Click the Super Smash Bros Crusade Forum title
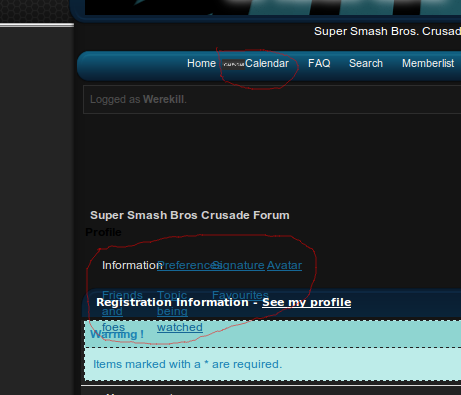Viewport: 461px width, 395px height. click(190, 215)
